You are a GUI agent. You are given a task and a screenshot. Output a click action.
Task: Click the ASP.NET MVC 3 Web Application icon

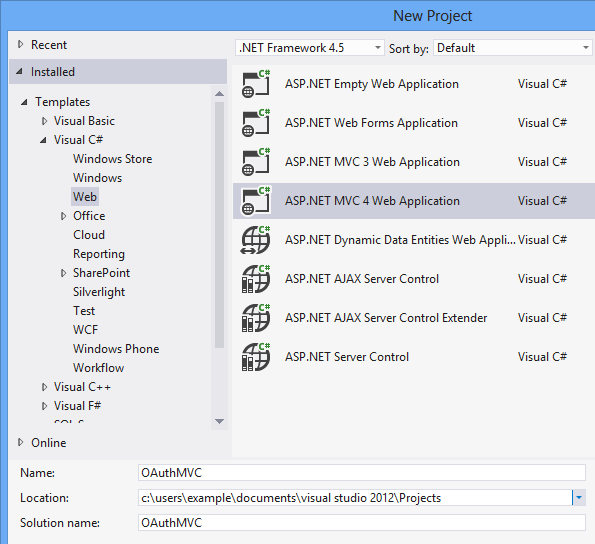click(x=256, y=162)
